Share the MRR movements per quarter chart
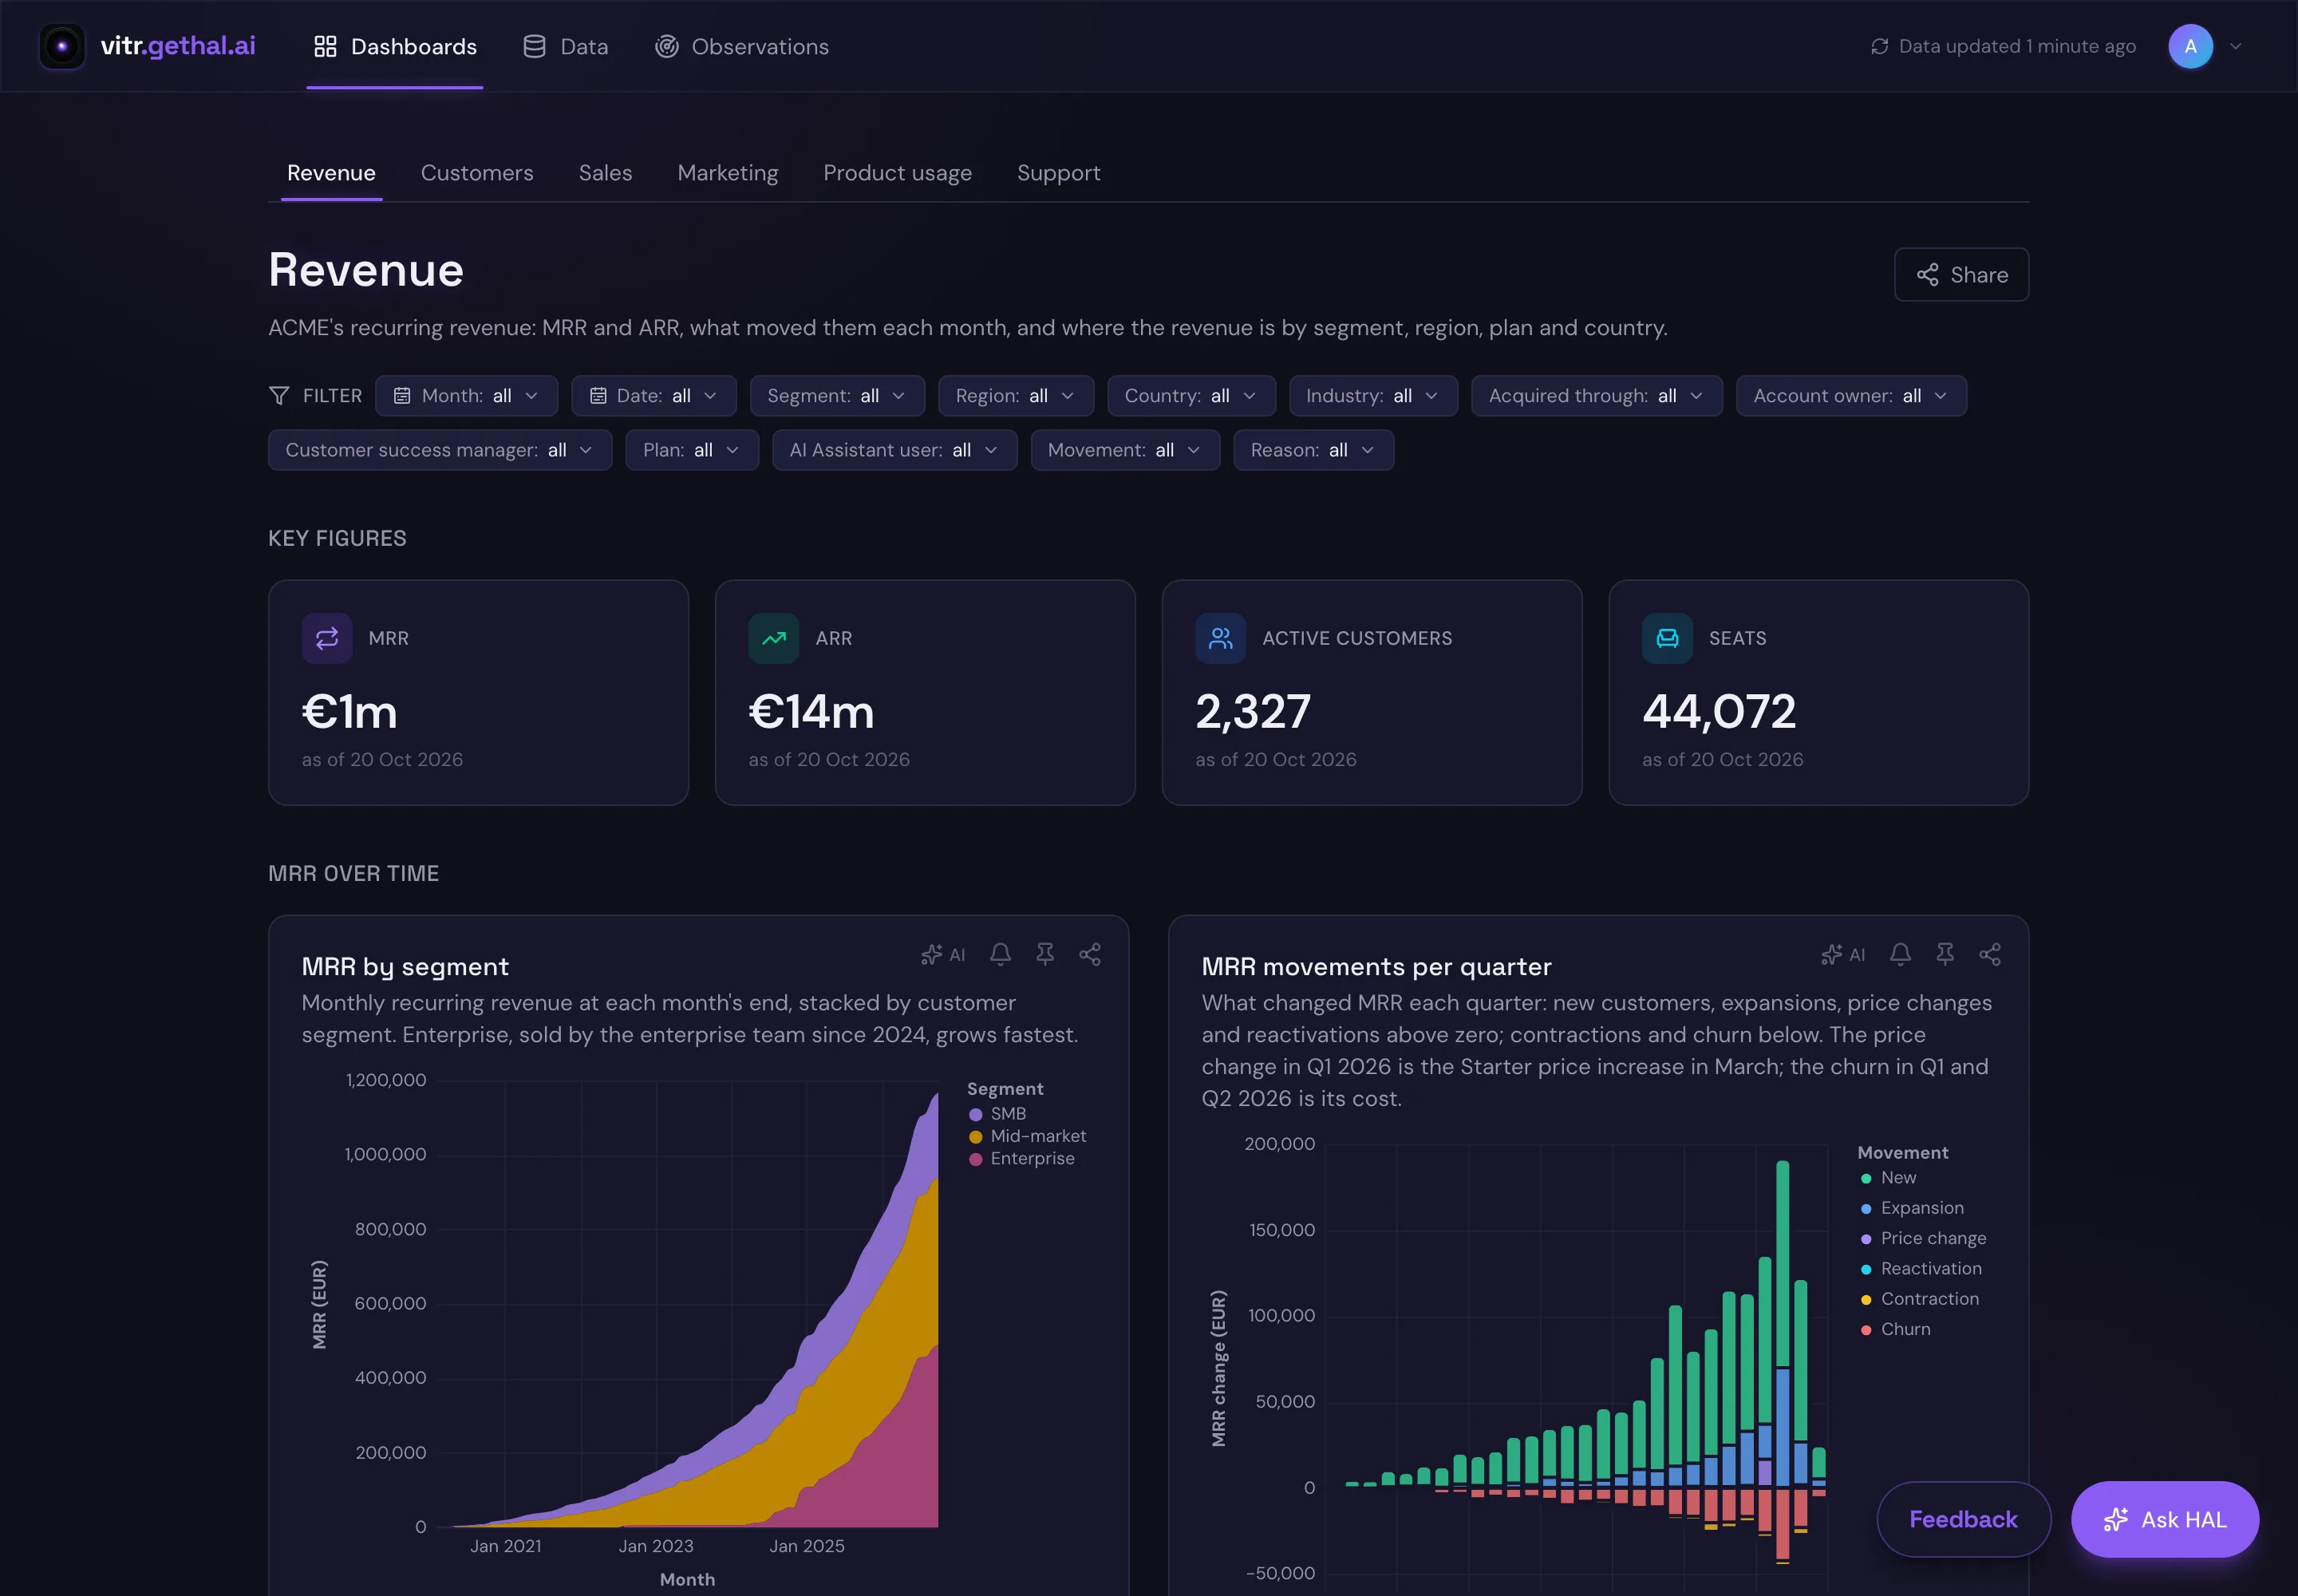Screen dimensions: 2298x1596 pyautogui.click(x=1990, y=954)
